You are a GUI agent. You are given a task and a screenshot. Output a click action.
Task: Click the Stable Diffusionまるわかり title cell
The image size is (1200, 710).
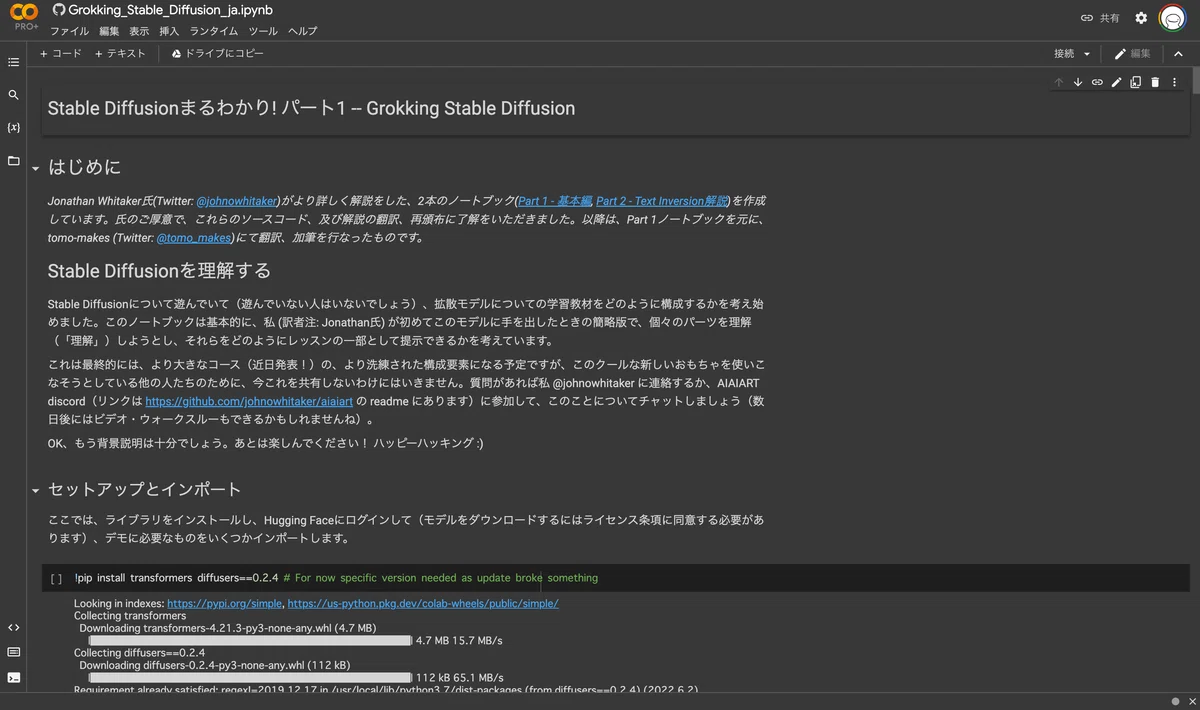click(x=617, y=108)
